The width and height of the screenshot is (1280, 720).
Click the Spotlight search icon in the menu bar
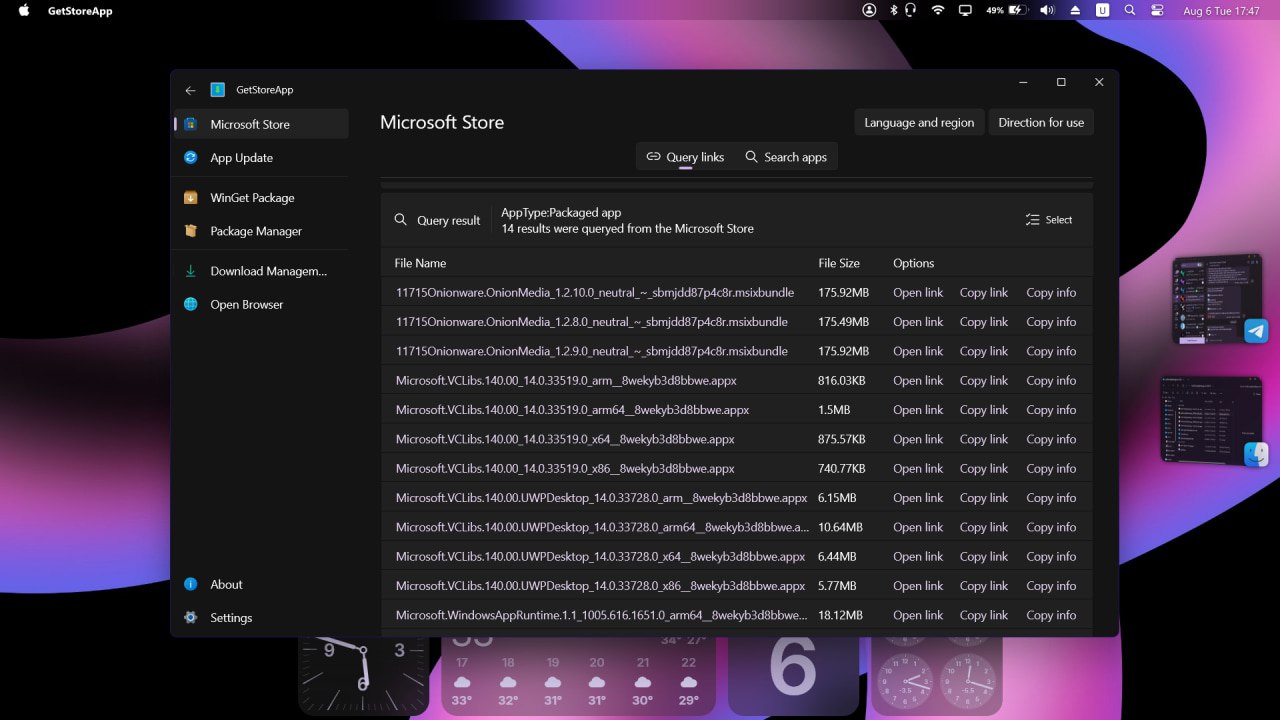point(1130,10)
